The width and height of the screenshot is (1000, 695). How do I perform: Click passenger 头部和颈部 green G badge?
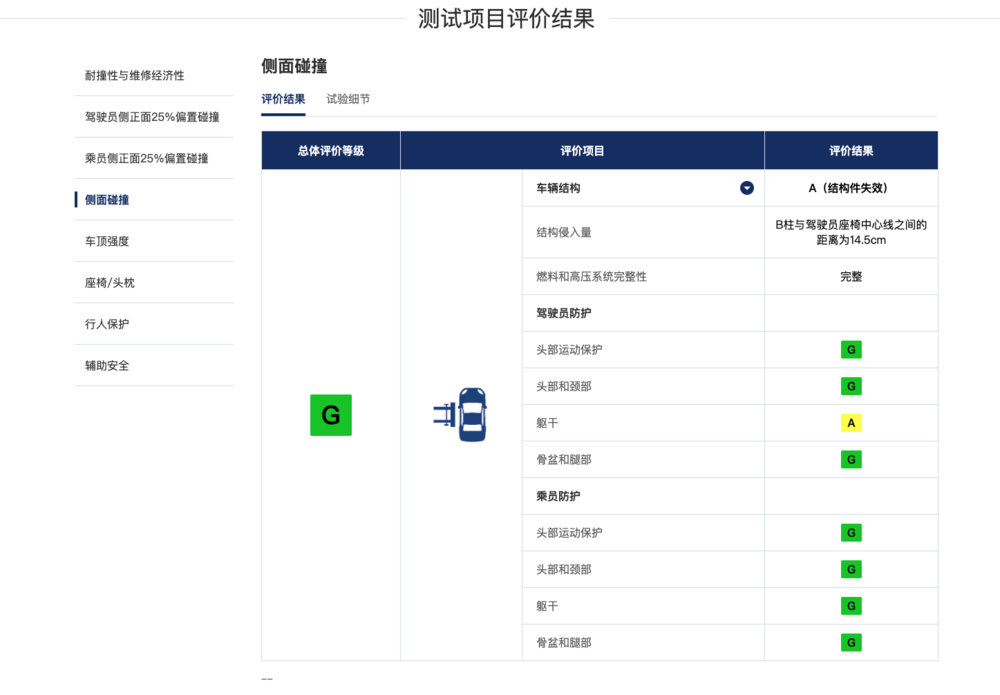851,570
